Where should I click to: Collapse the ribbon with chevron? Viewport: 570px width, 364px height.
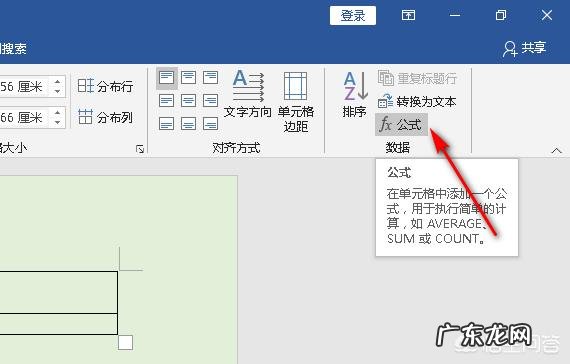click(557, 150)
